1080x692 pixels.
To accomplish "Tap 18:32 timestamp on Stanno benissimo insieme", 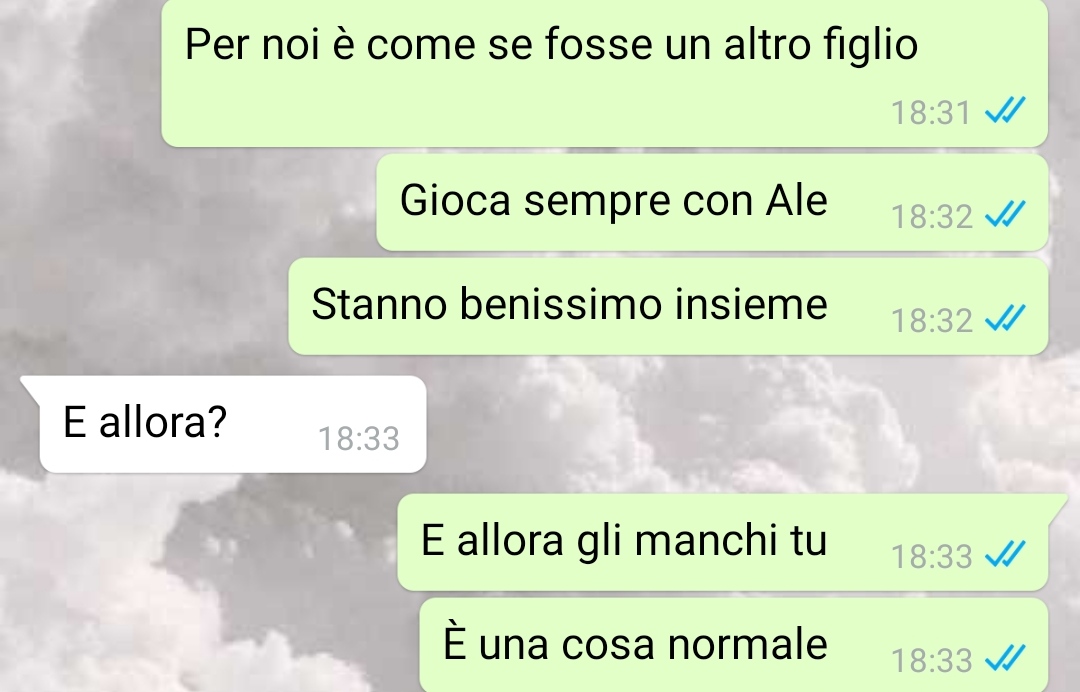I will pos(931,322).
